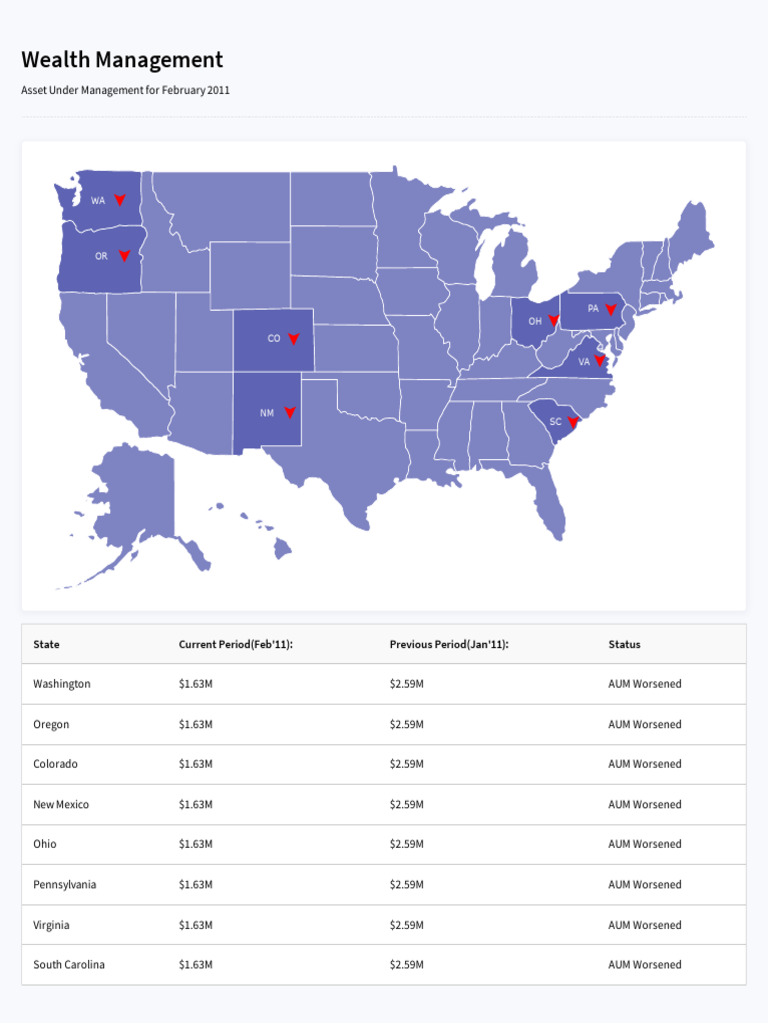Click the Previous Period(Jan'11) column header
The image size is (768, 1024).
coord(449,645)
